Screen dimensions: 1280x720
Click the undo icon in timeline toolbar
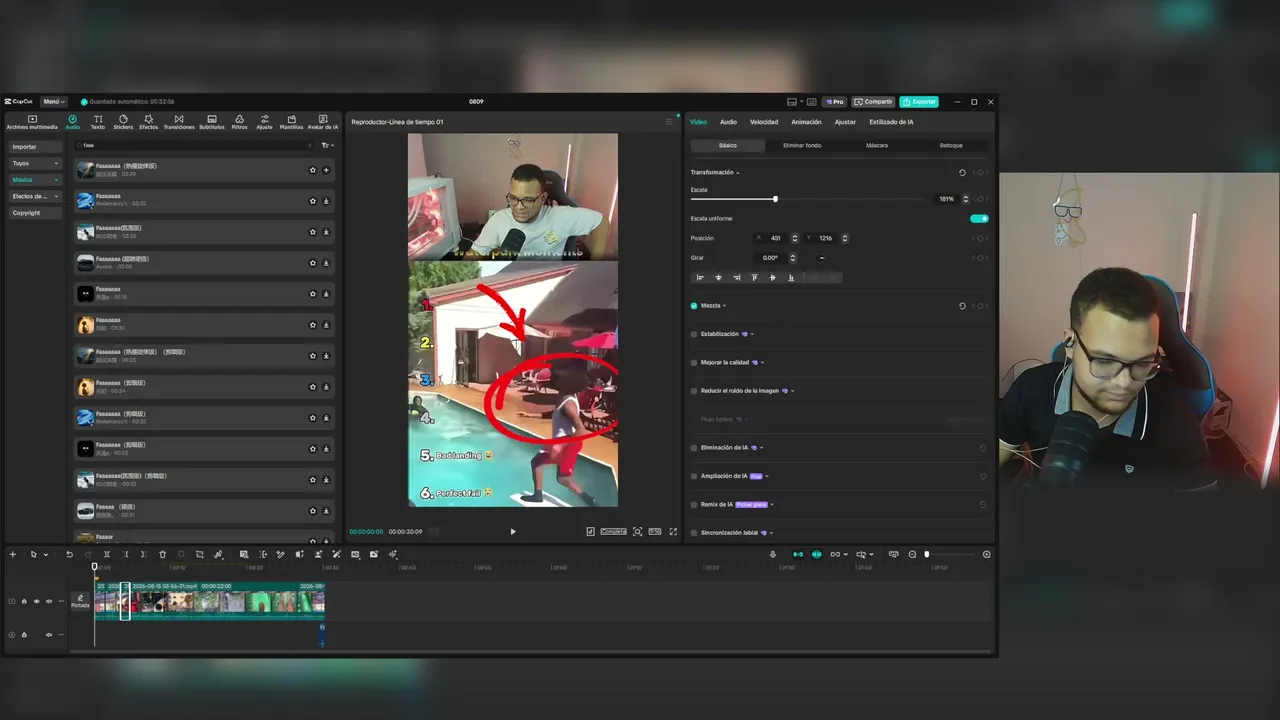click(x=69, y=554)
